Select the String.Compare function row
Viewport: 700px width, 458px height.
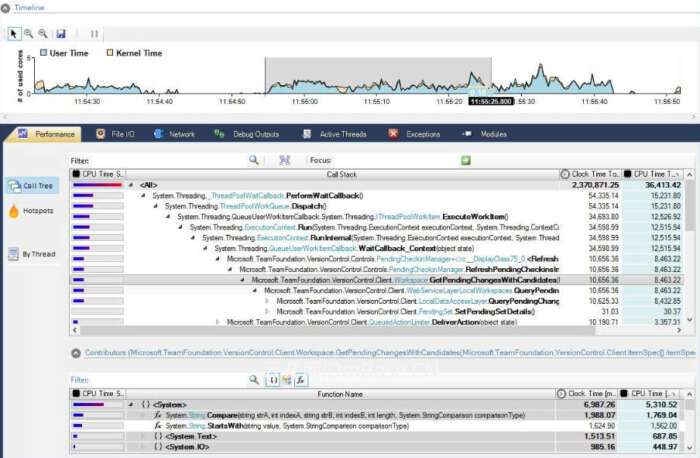[377, 415]
